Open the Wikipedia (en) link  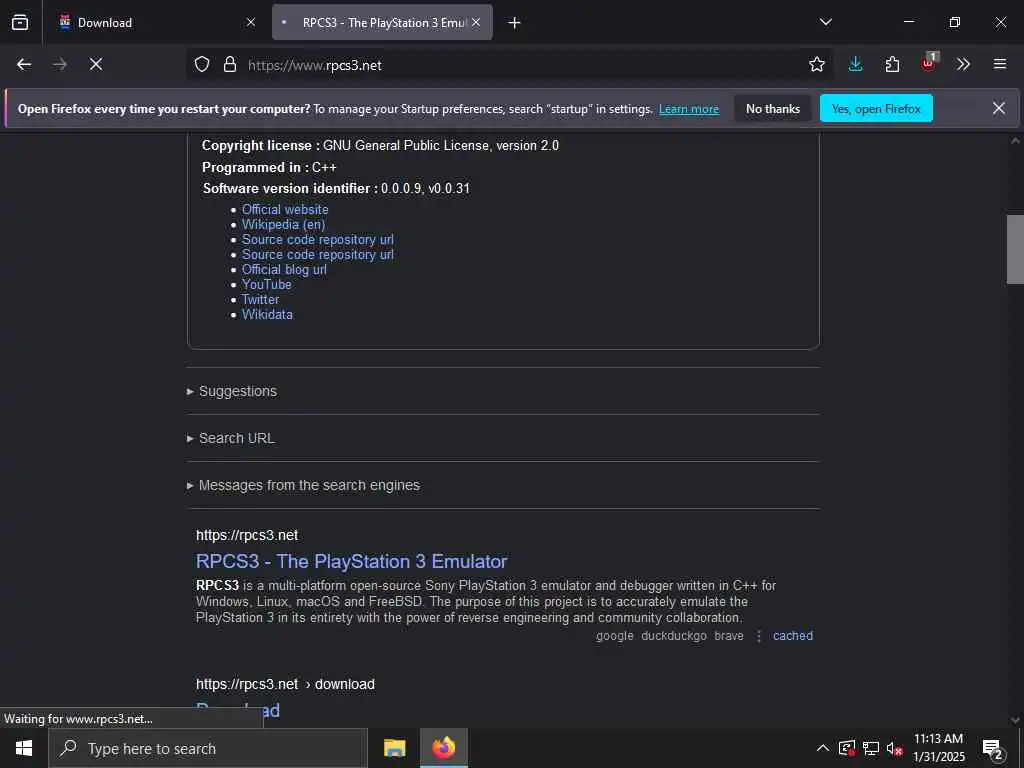click(283, 225)
